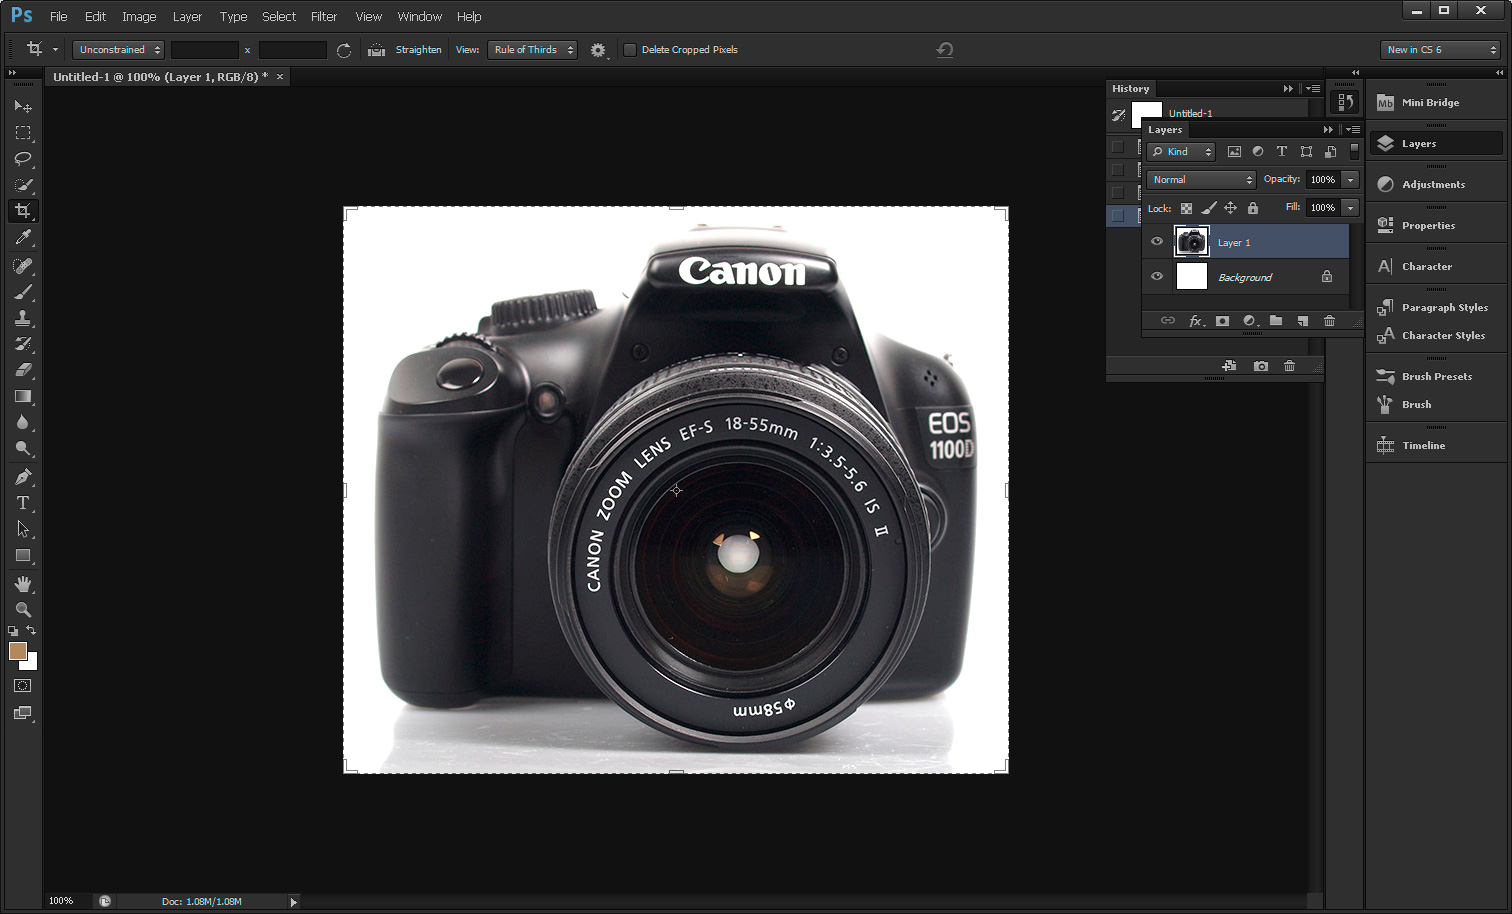
Task: Delete layer using the trash icon
Action: 1329,321
